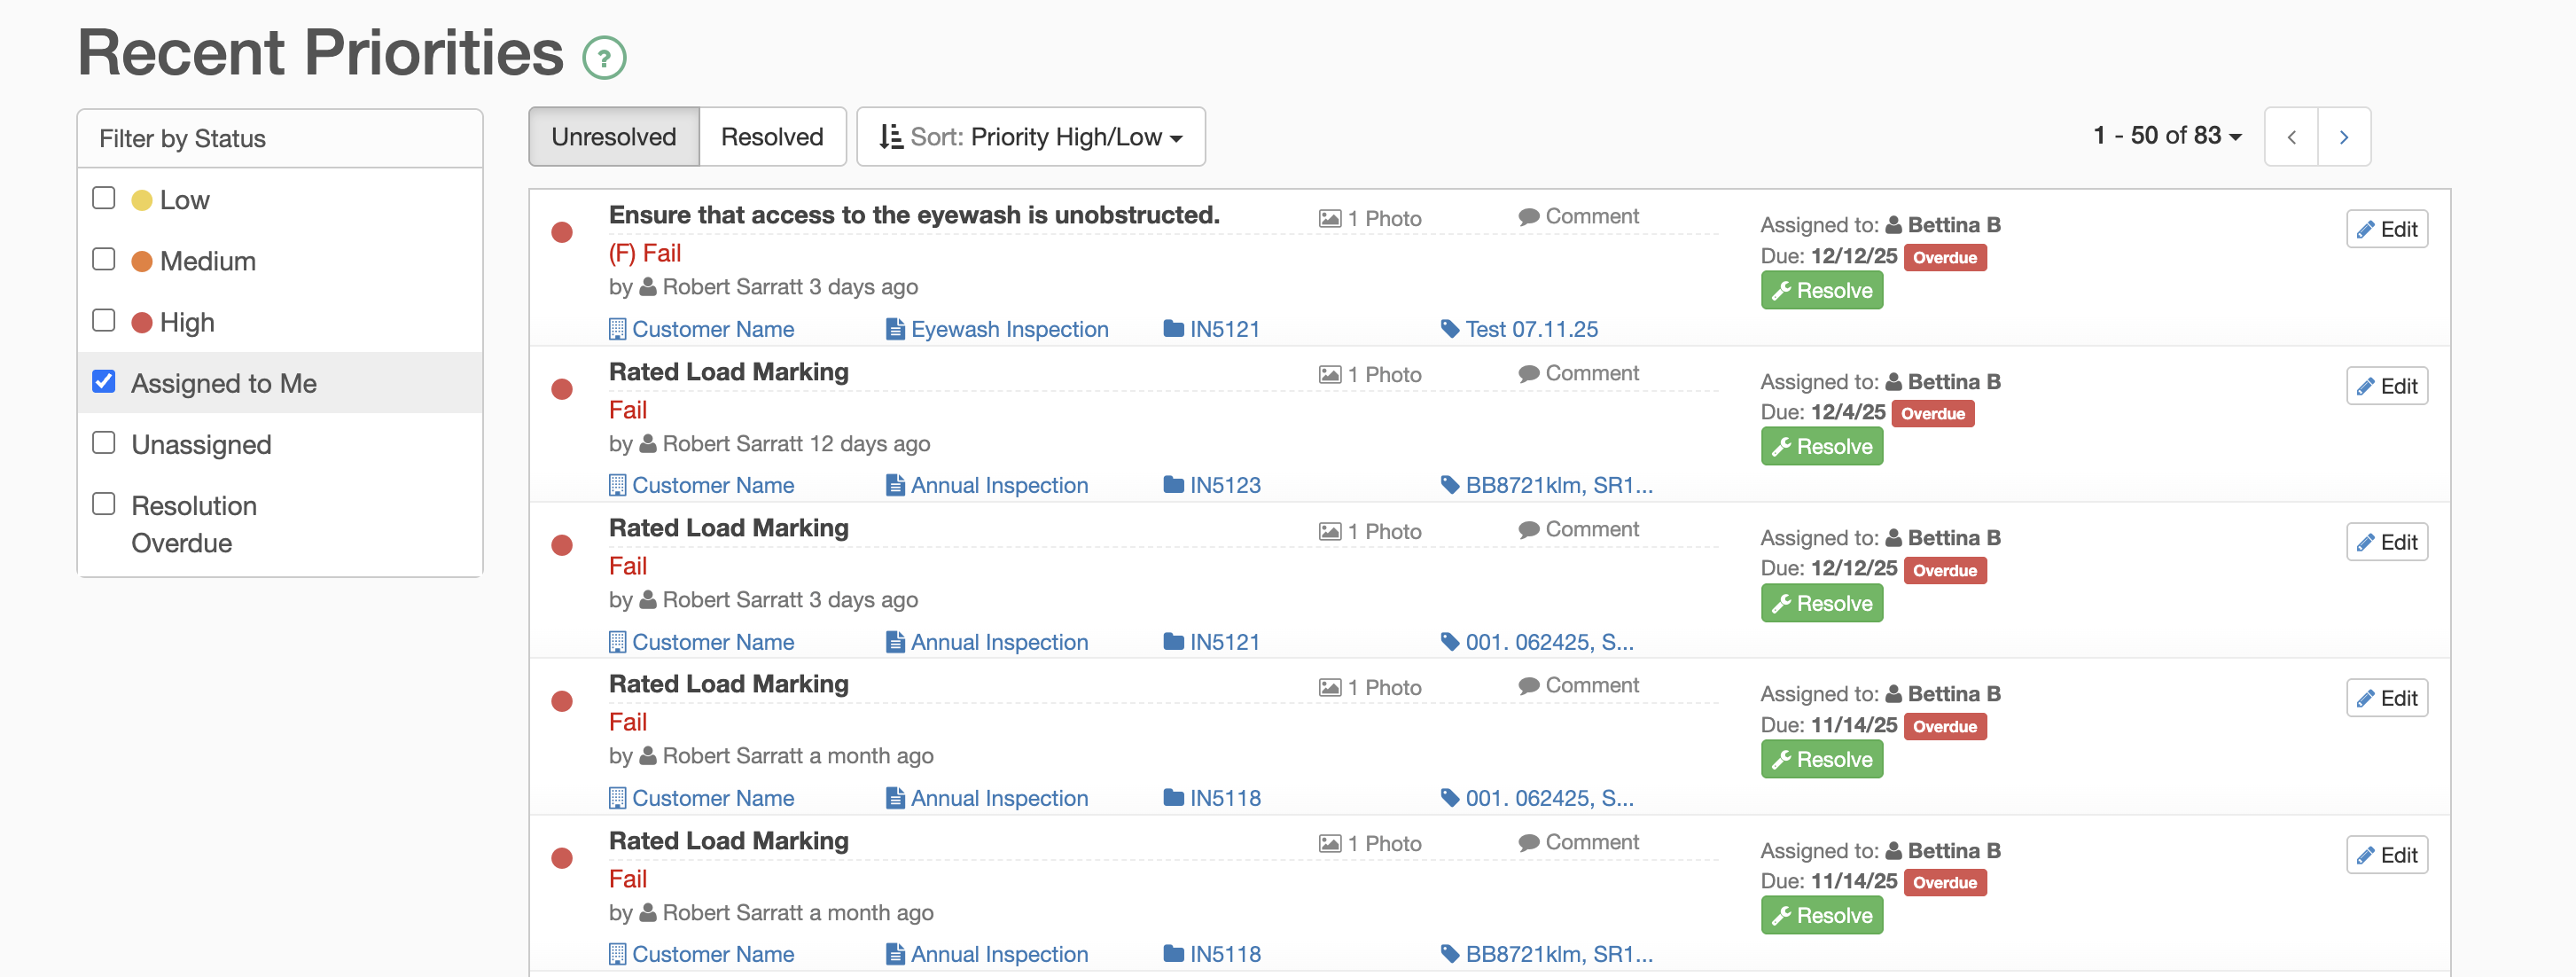Screen dimensions: 2576x977
Task: Enable the High priority filter checkbox
Action: (x=104, y=320)
